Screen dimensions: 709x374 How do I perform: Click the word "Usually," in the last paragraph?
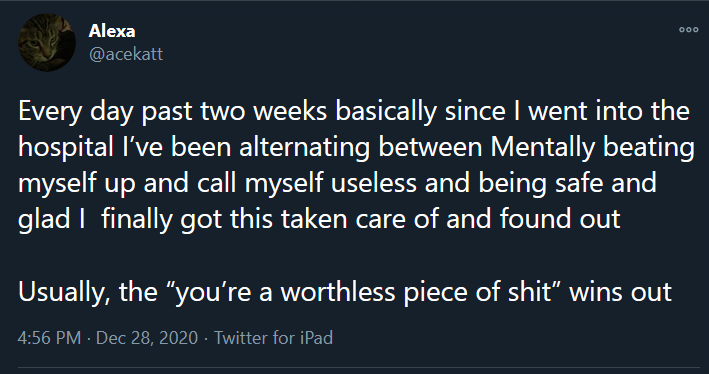click(64, 292)
